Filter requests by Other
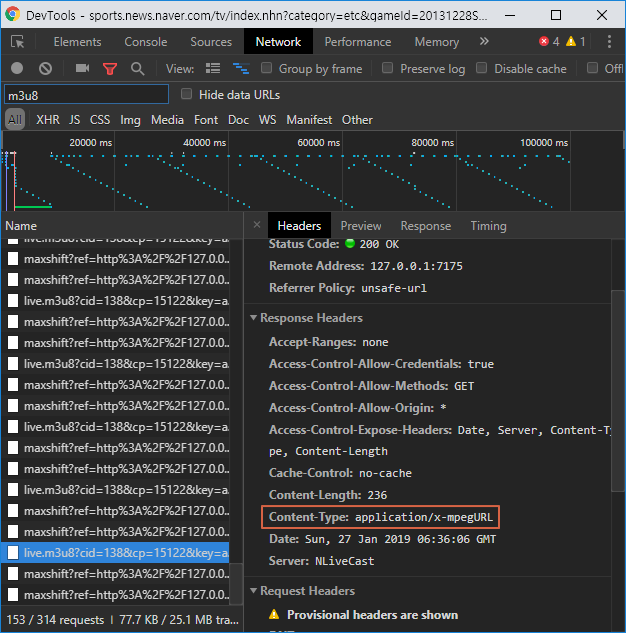Viewport: 626px width, 633px height. tap(357, 120)
